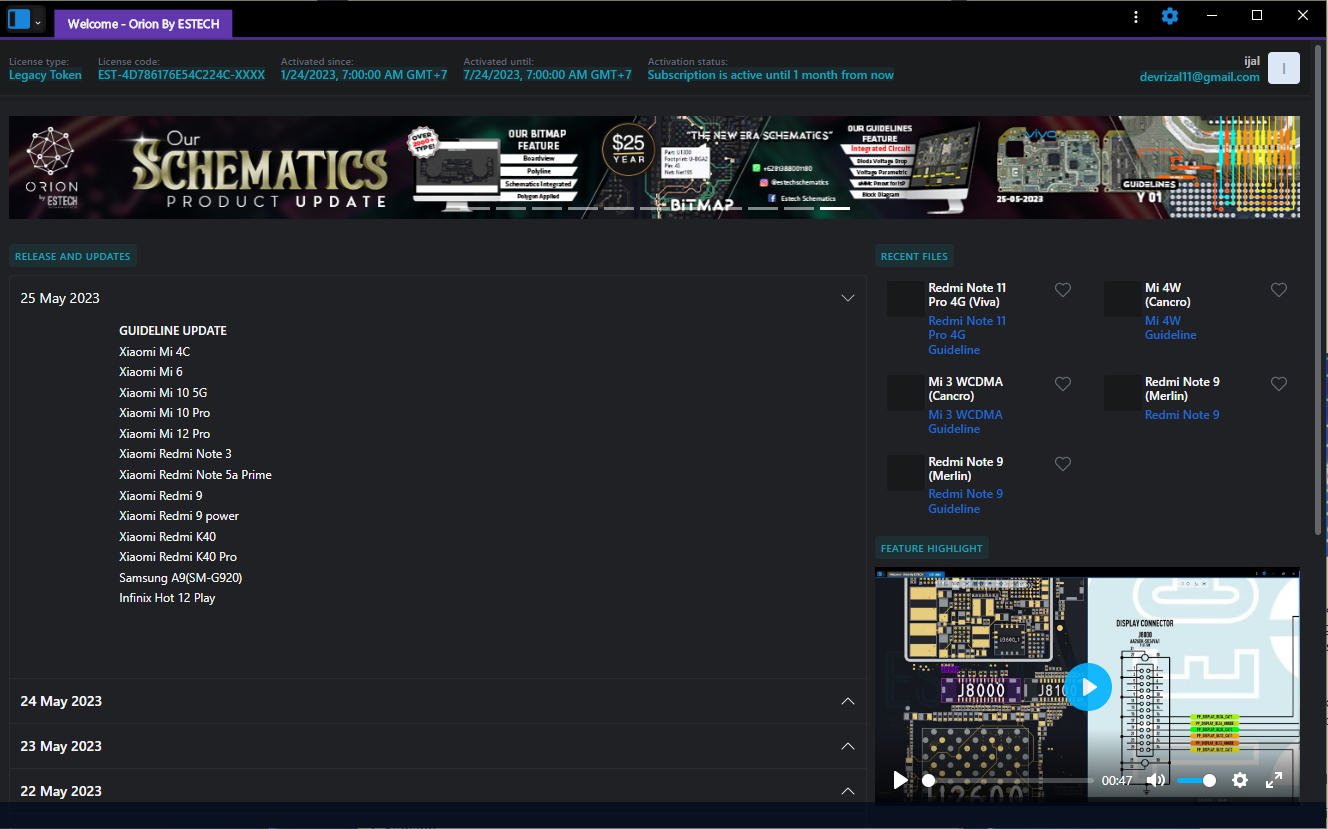Image resolution: width=1328 pixels, height=829 pixels.
Task: Click the 'Mi 3 WCDMA (Cancro)' card title
Action: [966, 389]
